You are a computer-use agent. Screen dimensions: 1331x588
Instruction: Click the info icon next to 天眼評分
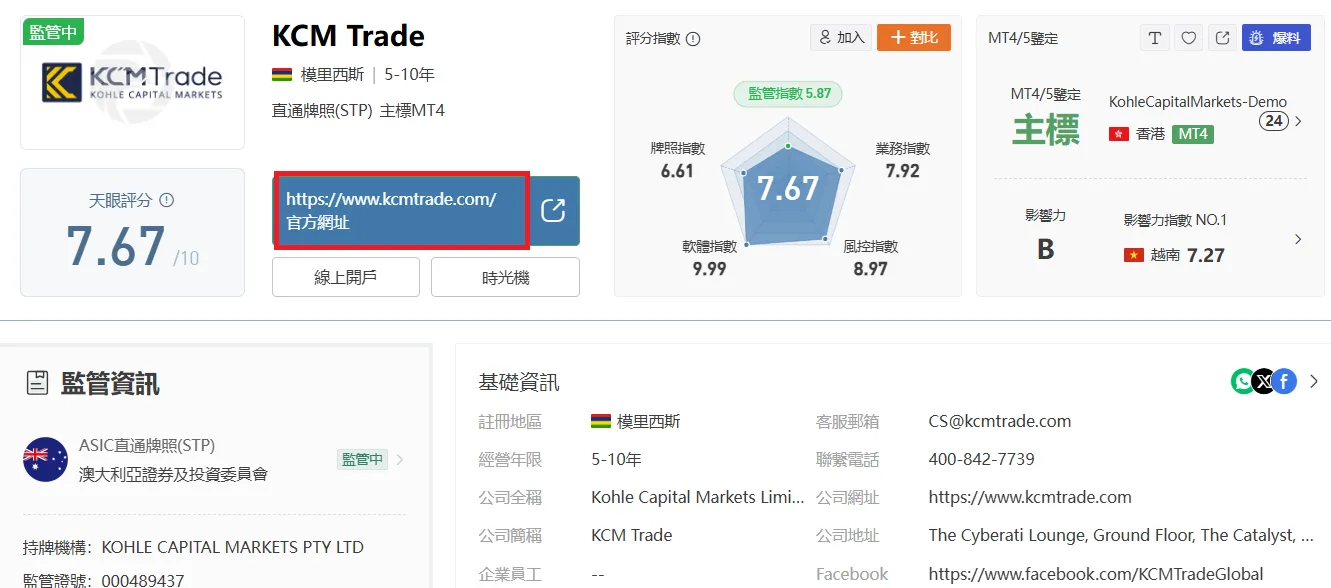[167, 200]
